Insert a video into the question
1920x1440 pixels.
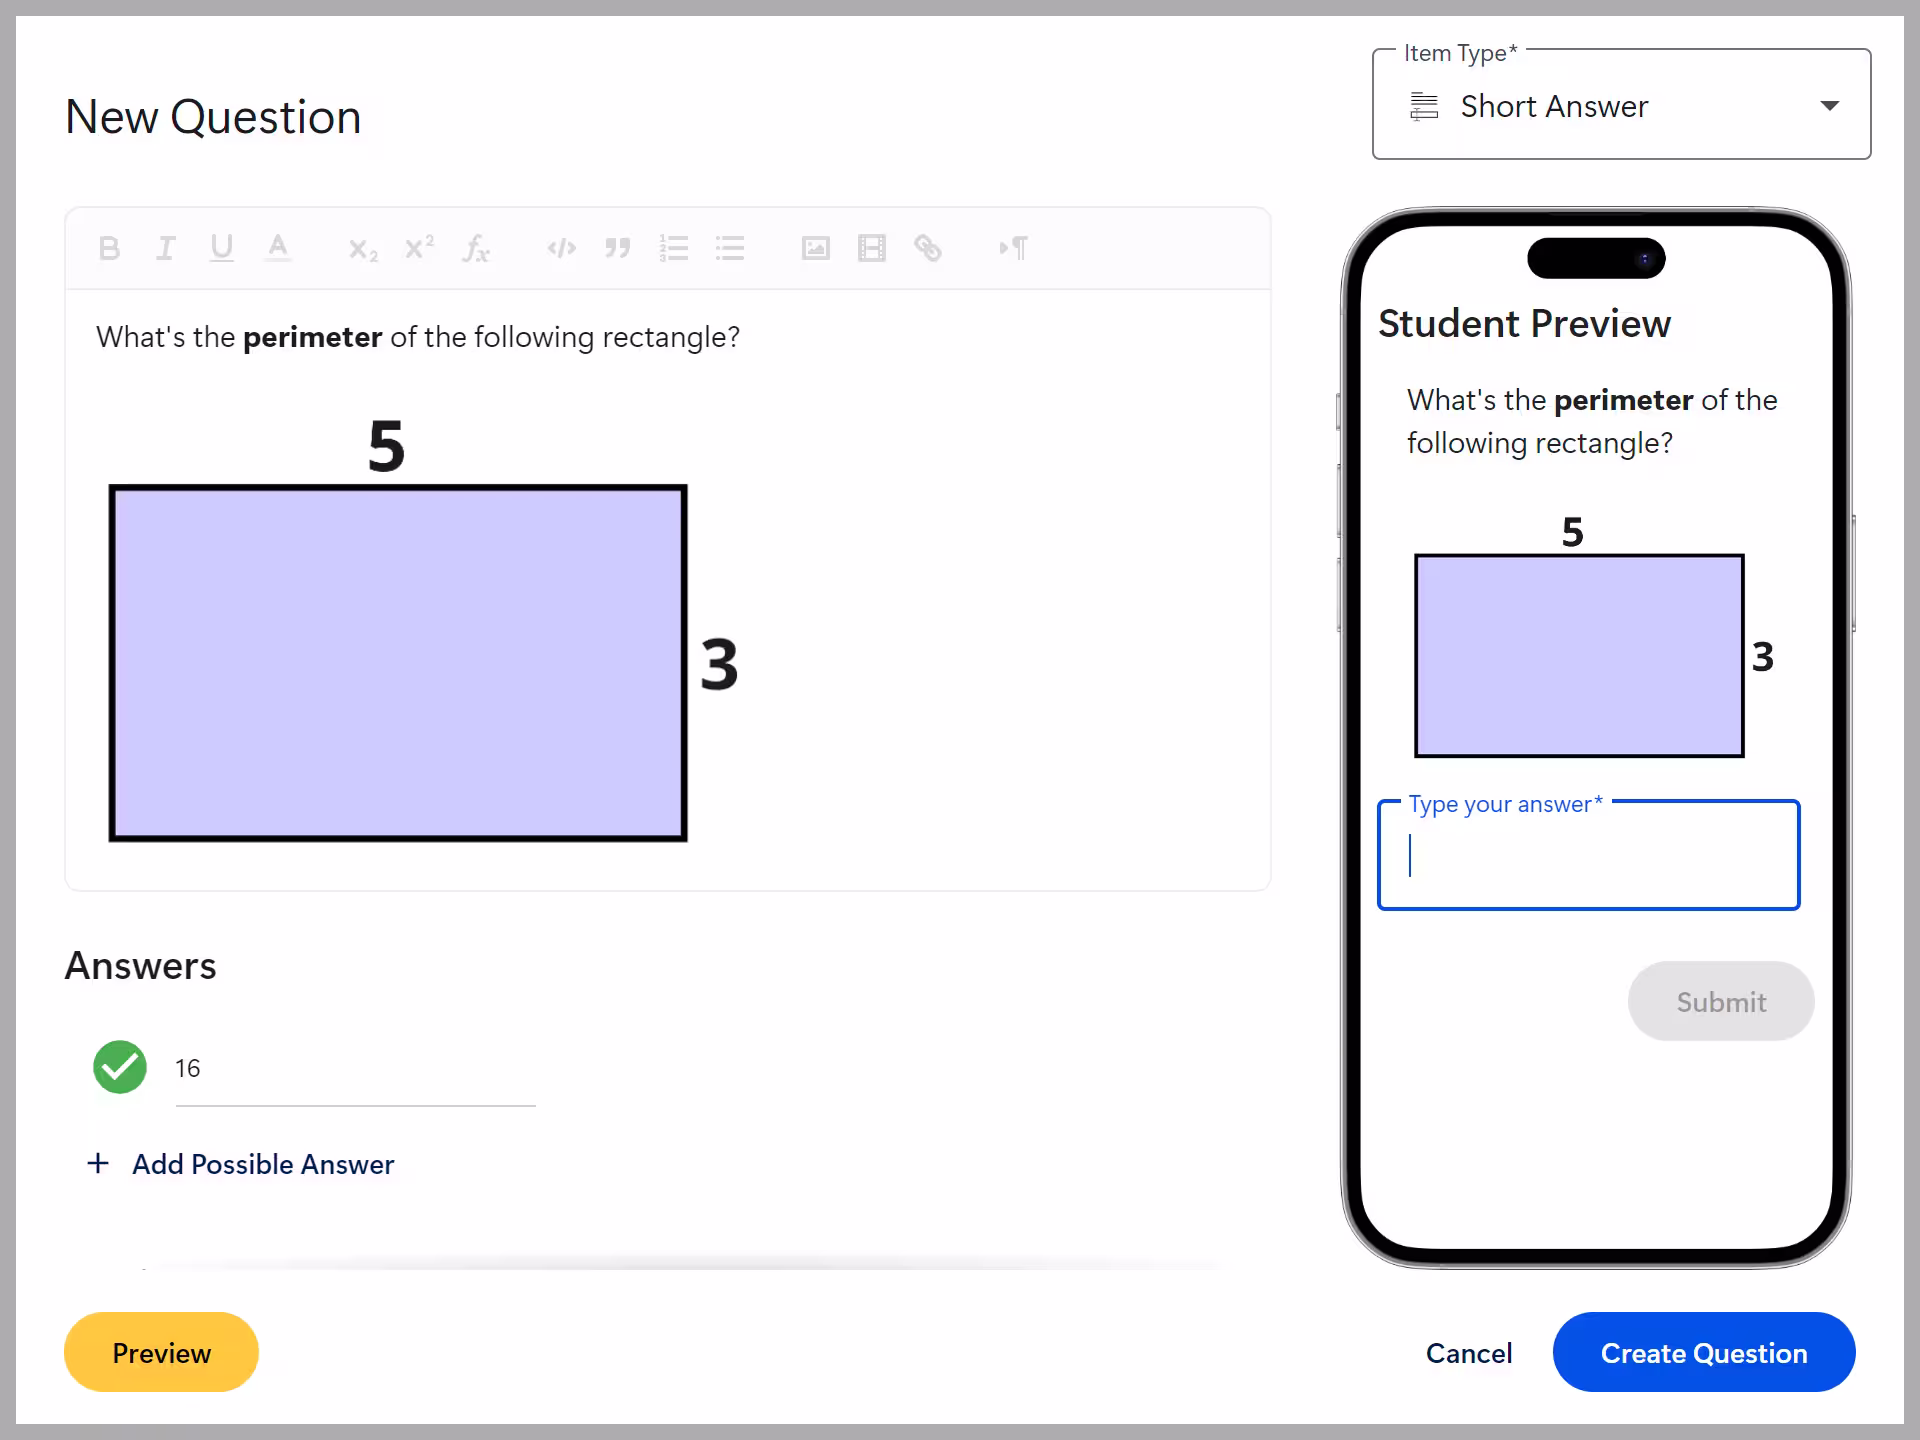[872, 248]
